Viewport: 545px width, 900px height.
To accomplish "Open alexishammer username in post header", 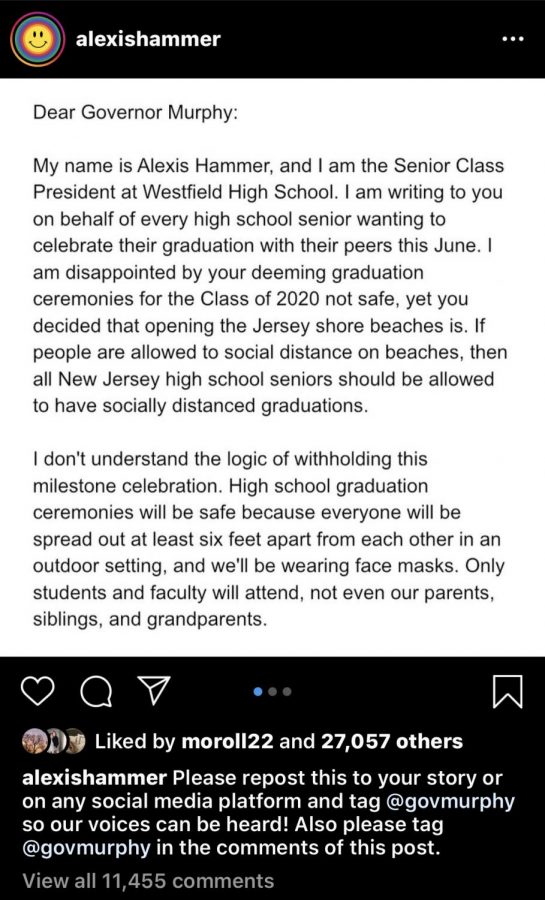I will (148, 39).
